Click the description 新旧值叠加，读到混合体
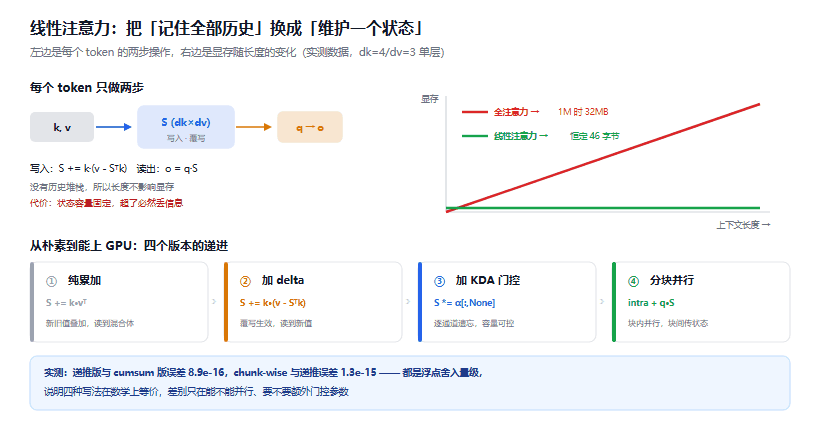The image size is (820, 424). pyautogui.click(x=90, y=323)
